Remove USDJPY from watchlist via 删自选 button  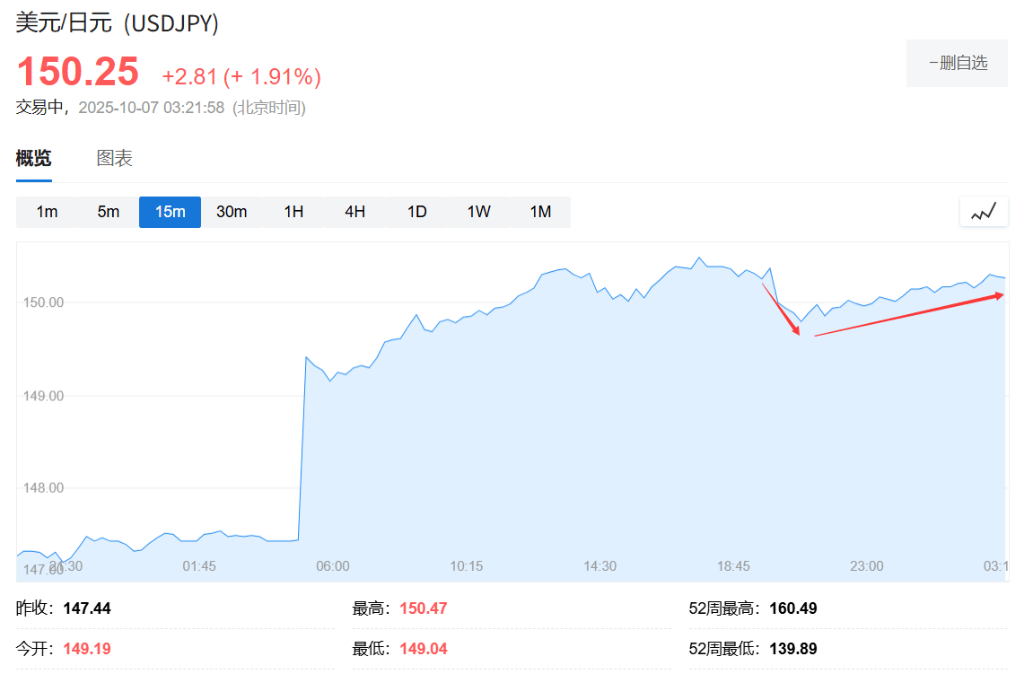[x=957, y=63]
